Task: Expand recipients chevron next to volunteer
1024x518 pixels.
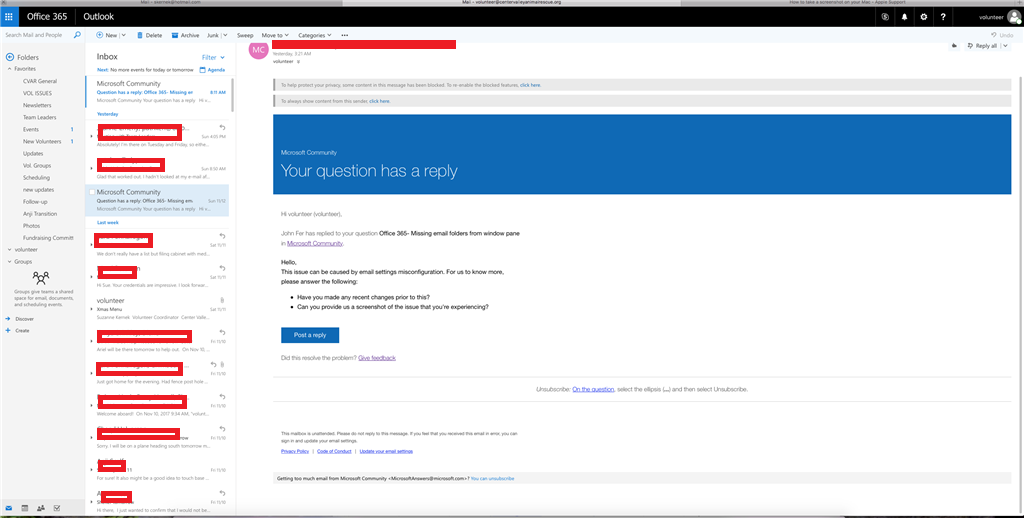Action: (x=298, y=61)
